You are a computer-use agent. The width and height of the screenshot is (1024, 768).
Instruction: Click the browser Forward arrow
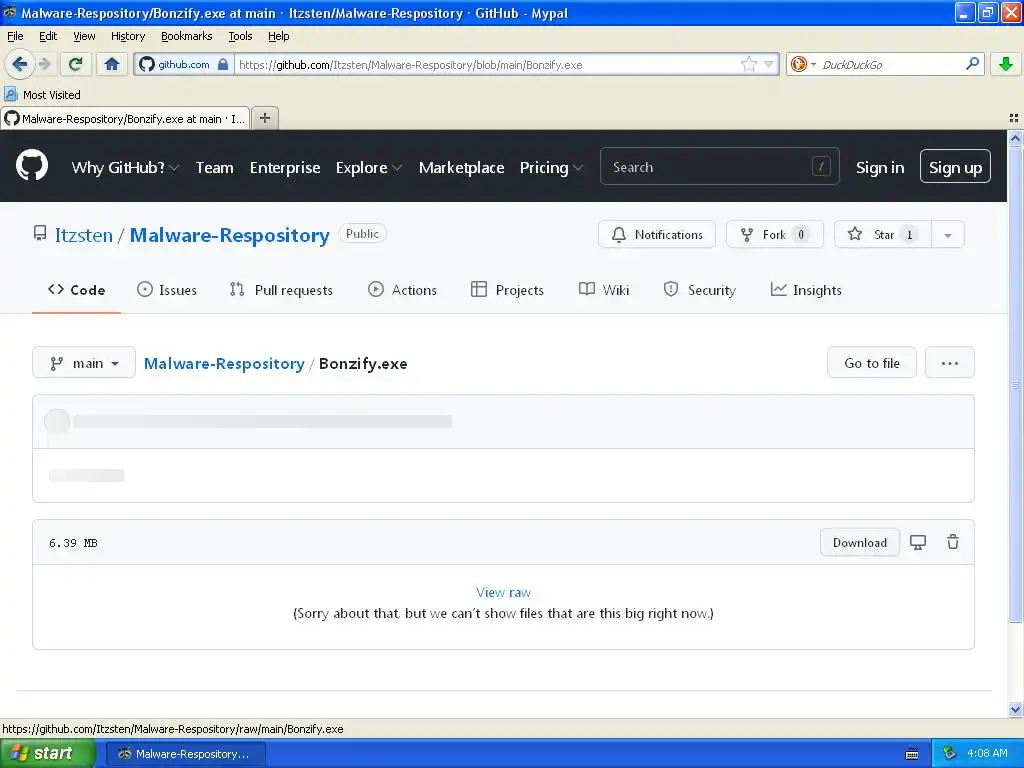click(44, 64)
